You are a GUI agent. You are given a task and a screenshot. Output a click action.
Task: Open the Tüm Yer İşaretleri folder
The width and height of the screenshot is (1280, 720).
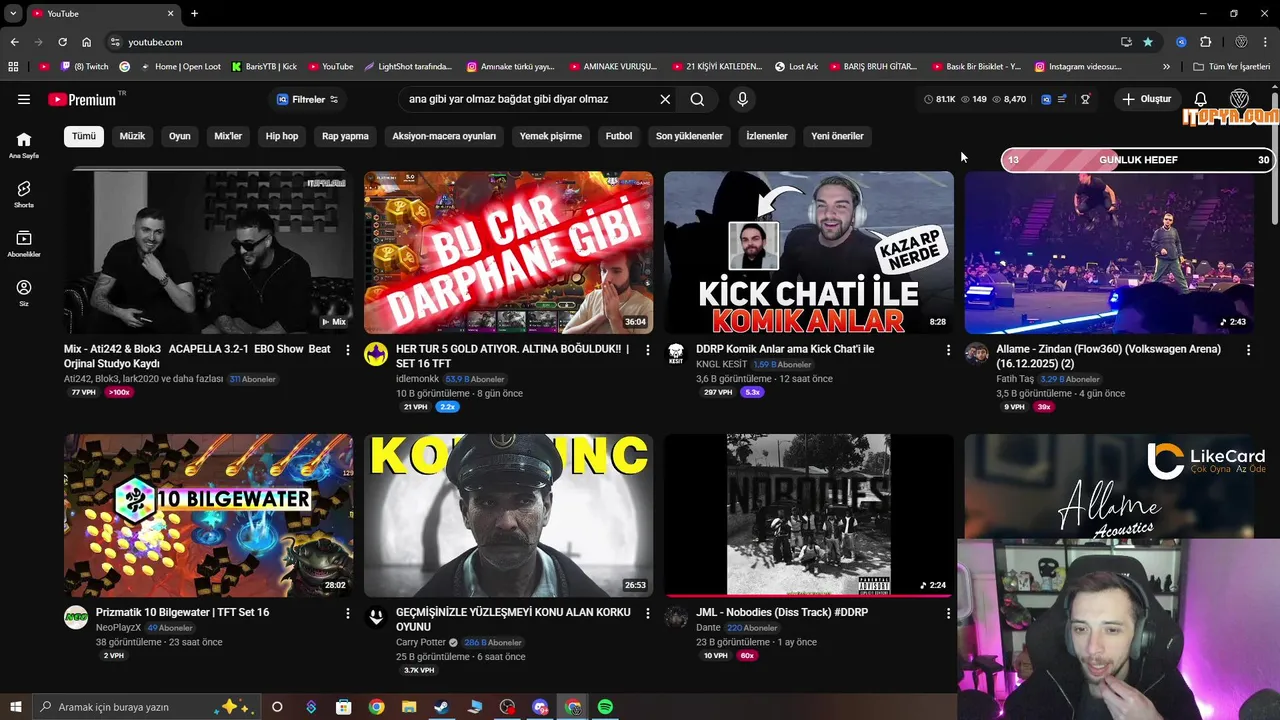(1232, 67)
